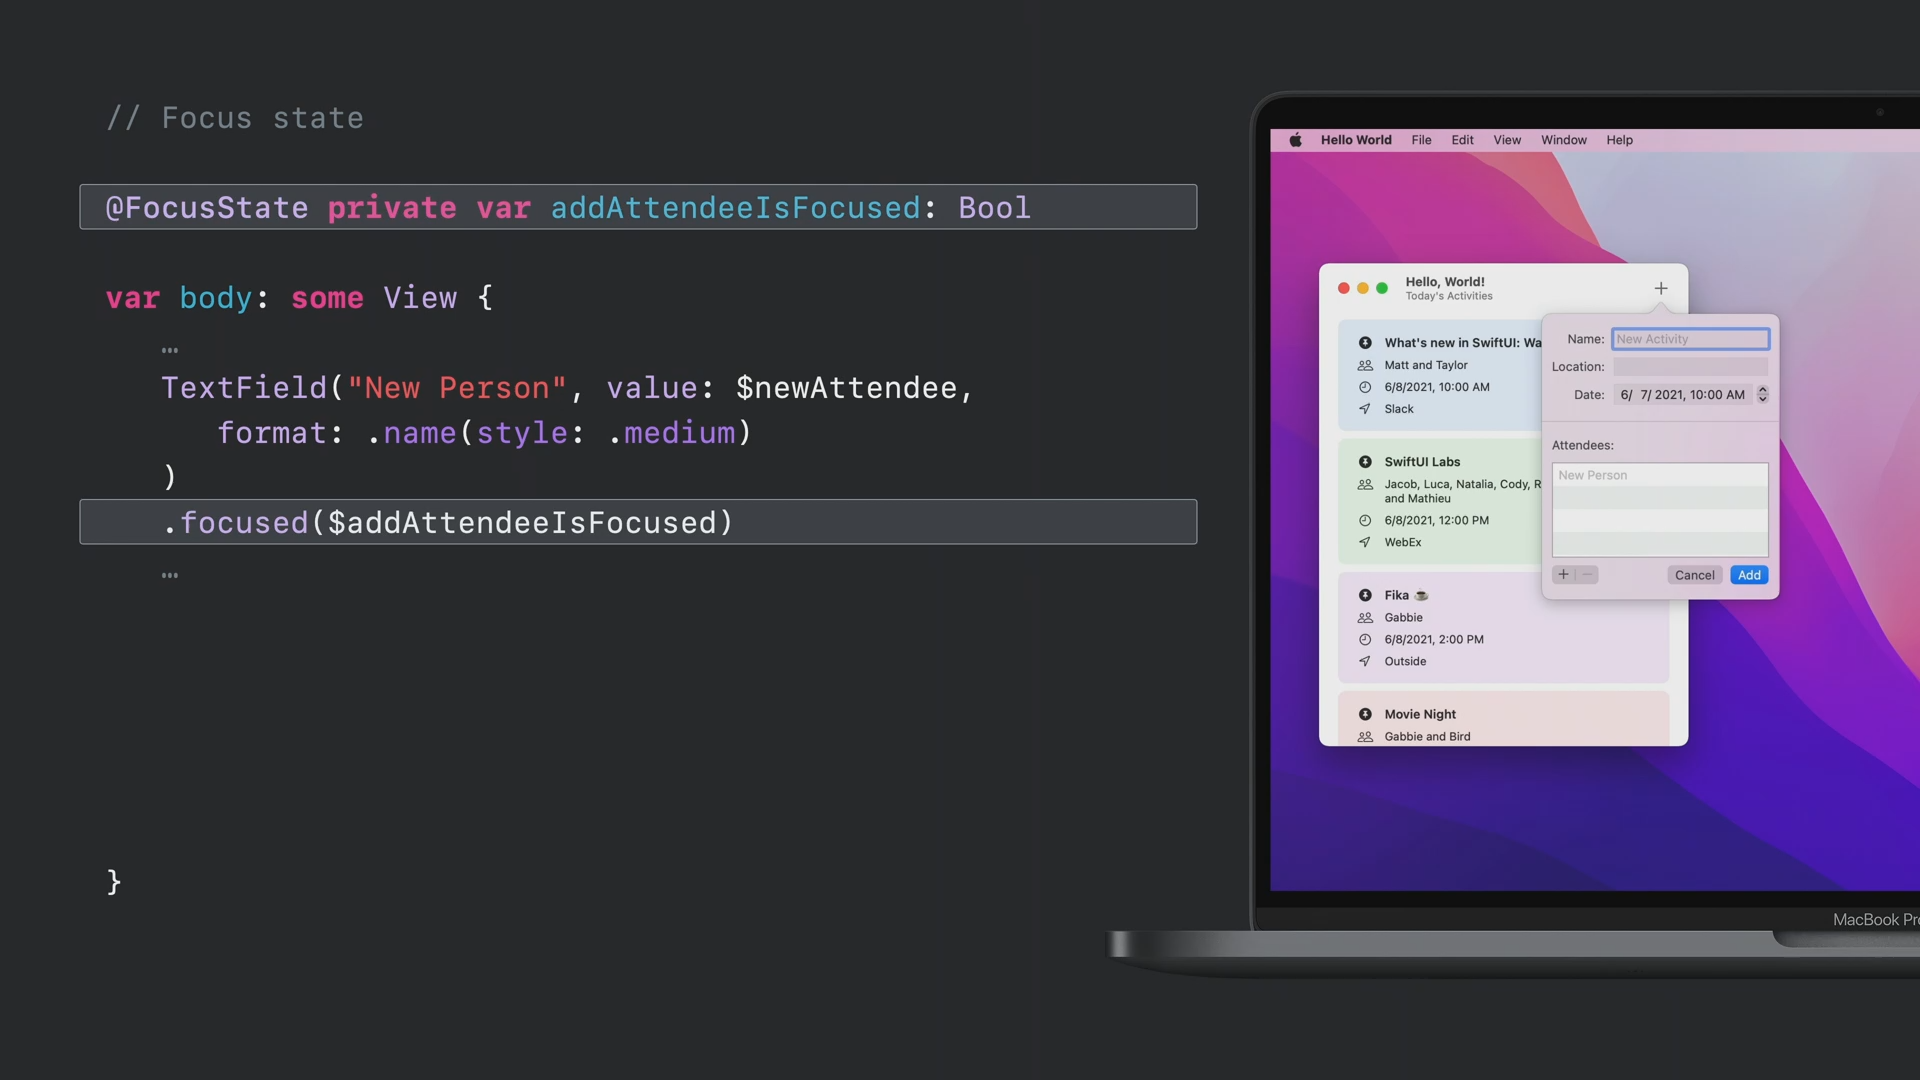Click remove attendee minus button

pos(1587,575)
